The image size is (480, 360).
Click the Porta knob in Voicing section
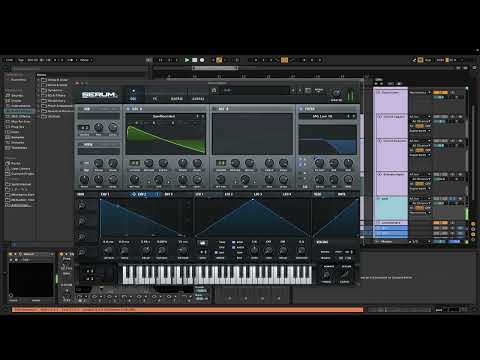point(327,275)
